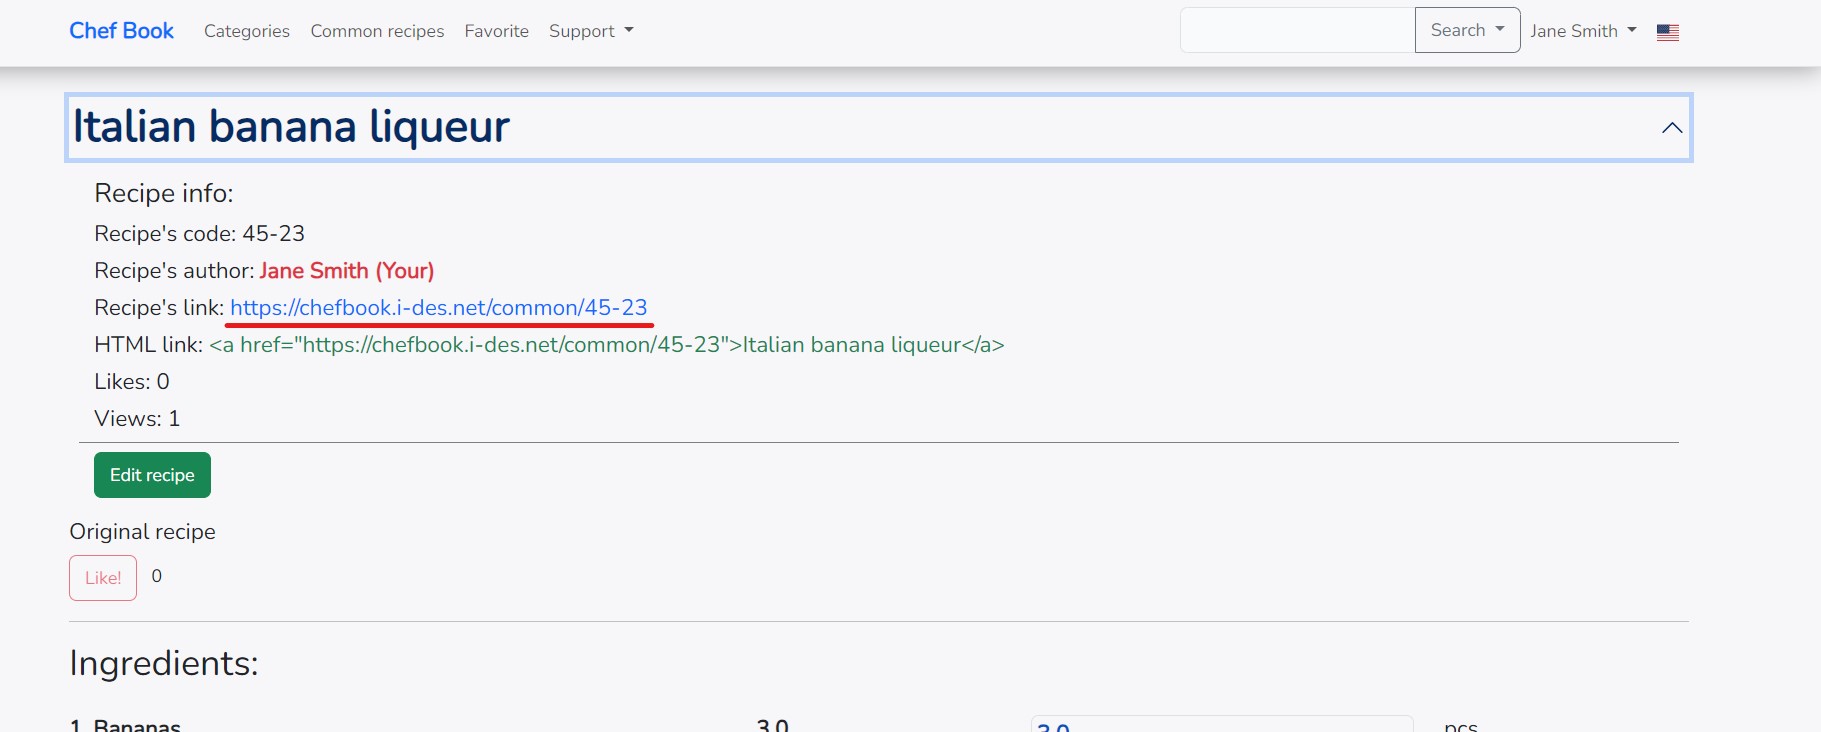Click the author name Jane Smith (Your)
Viewport: 1821px width, 732px height.
(346, 271)
